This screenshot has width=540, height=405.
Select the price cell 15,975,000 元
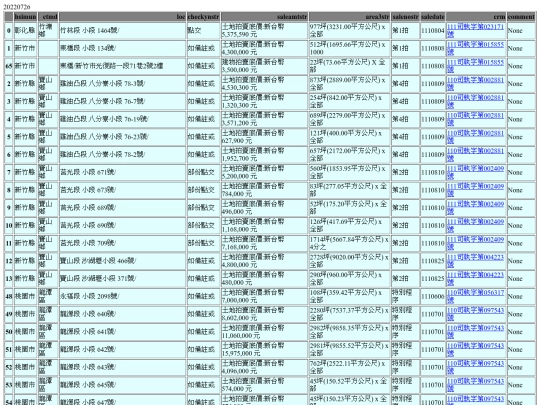point(264,350)
